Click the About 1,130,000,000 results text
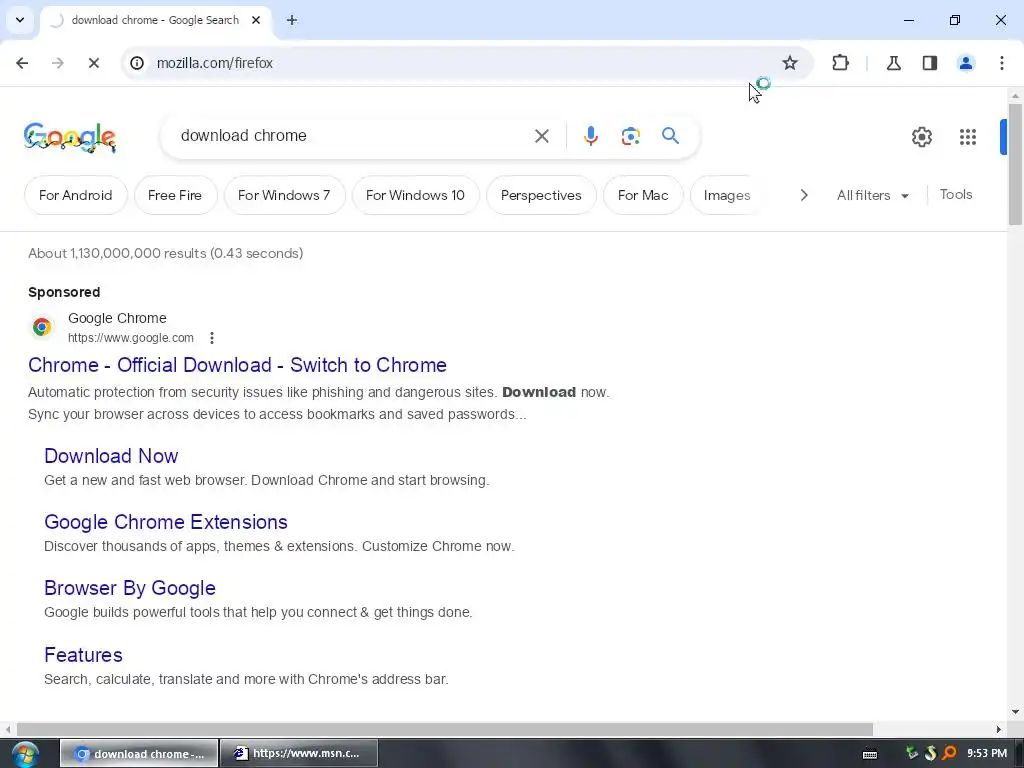This screenshot has height=768, width=1024. click(165, 253)
